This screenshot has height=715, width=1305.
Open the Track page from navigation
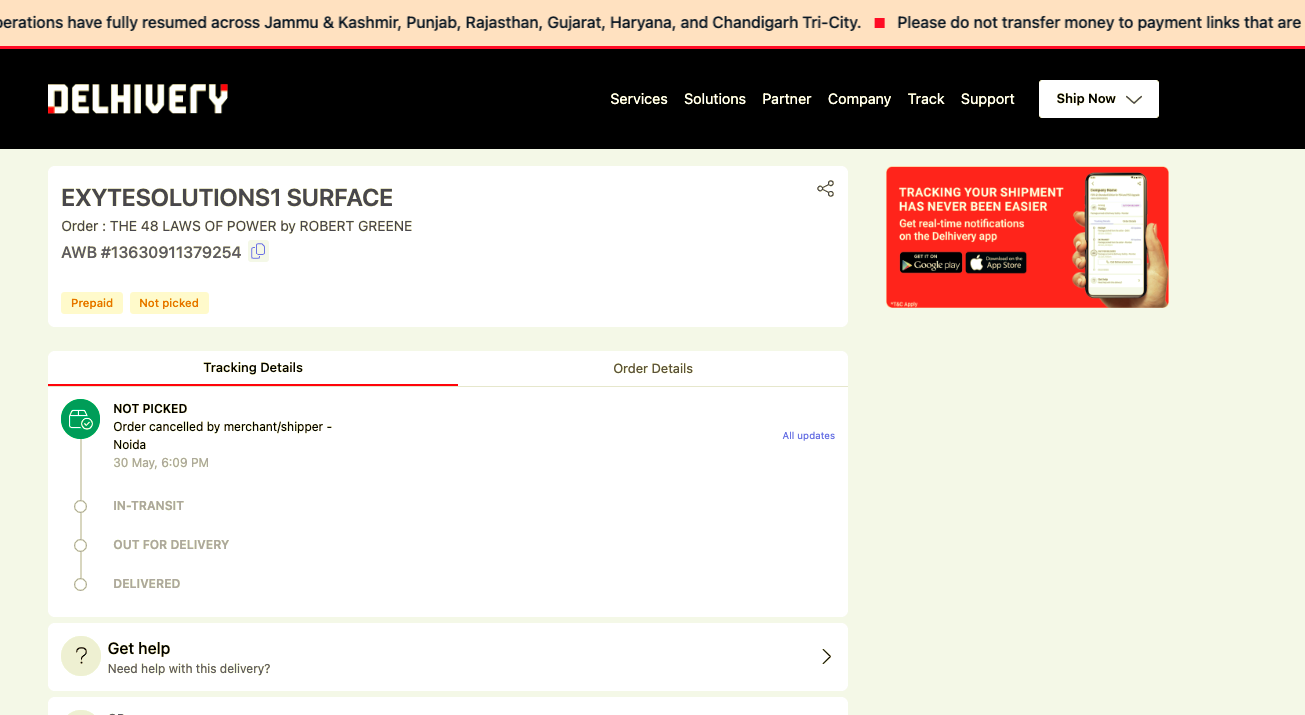coord(925,99)
